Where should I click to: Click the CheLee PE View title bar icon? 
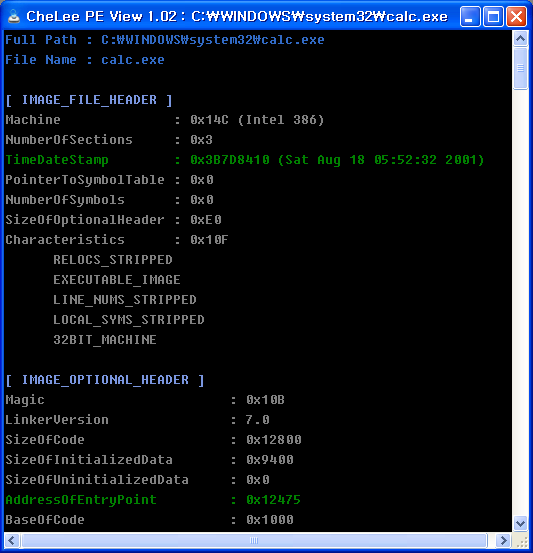14,16
